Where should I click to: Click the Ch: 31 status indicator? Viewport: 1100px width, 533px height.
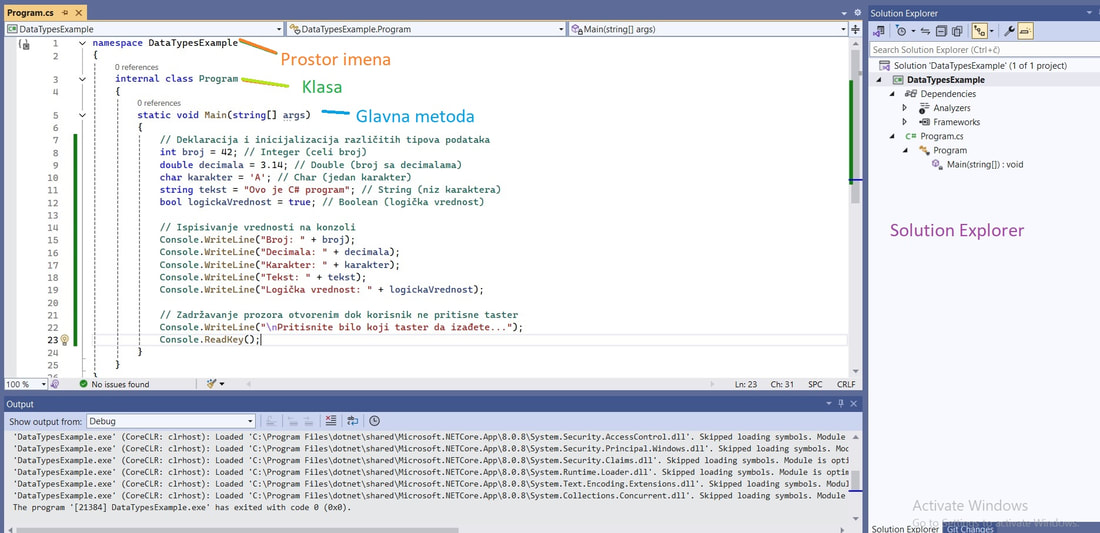[782, 384]
